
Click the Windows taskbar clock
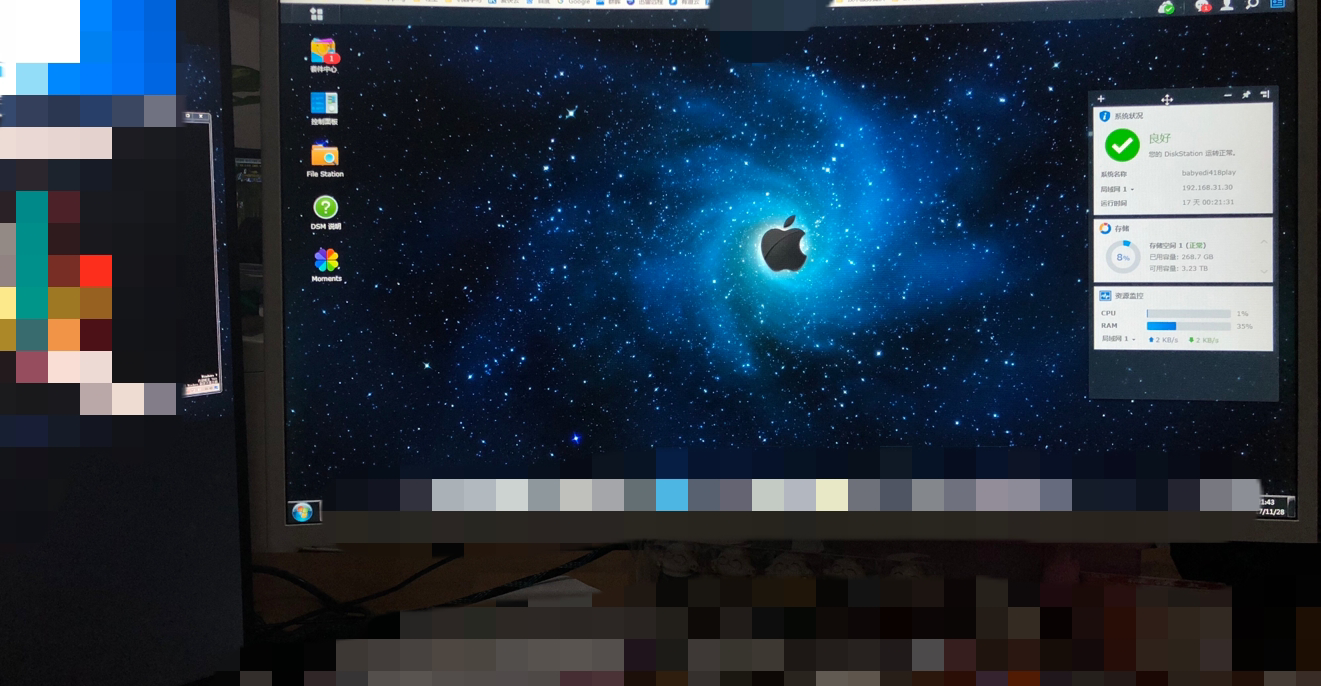[x=1271, y=507]
